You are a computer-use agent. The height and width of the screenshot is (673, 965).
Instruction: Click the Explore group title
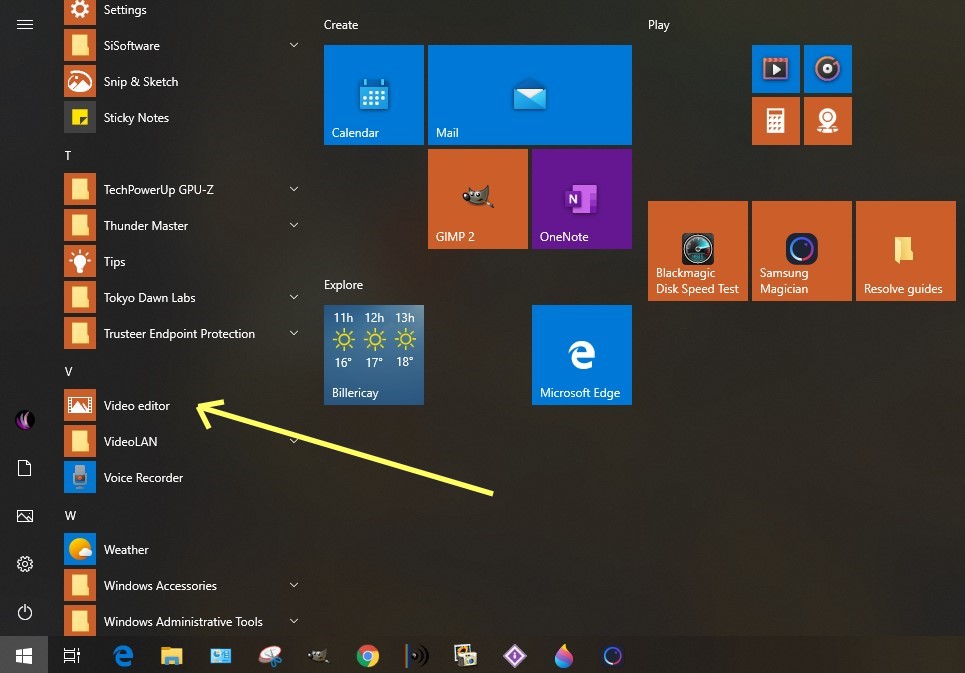(x=343, y=285)
